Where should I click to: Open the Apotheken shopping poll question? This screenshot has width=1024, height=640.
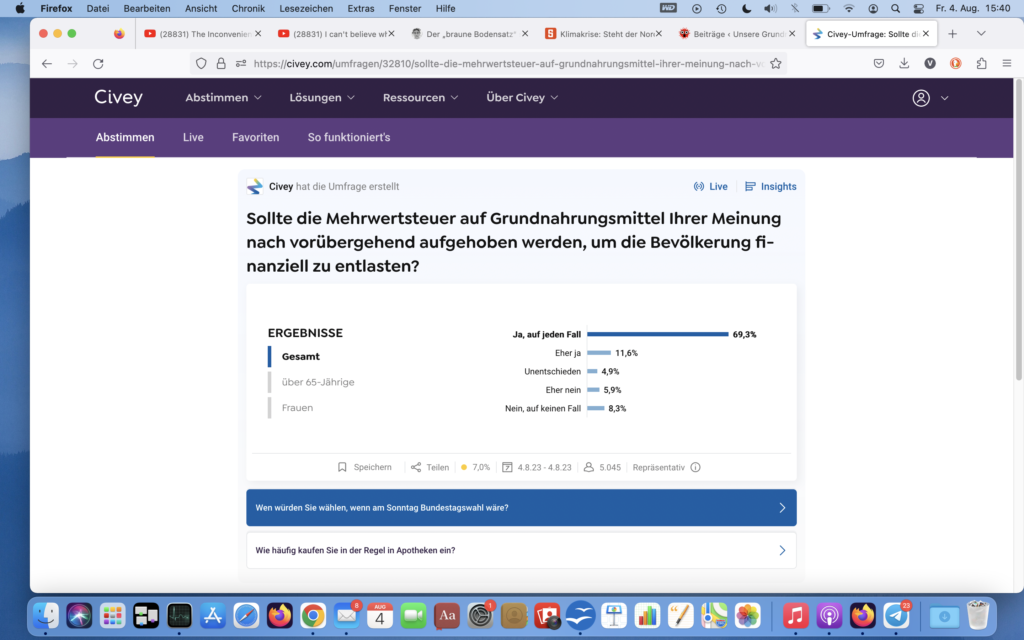point(521,550)
